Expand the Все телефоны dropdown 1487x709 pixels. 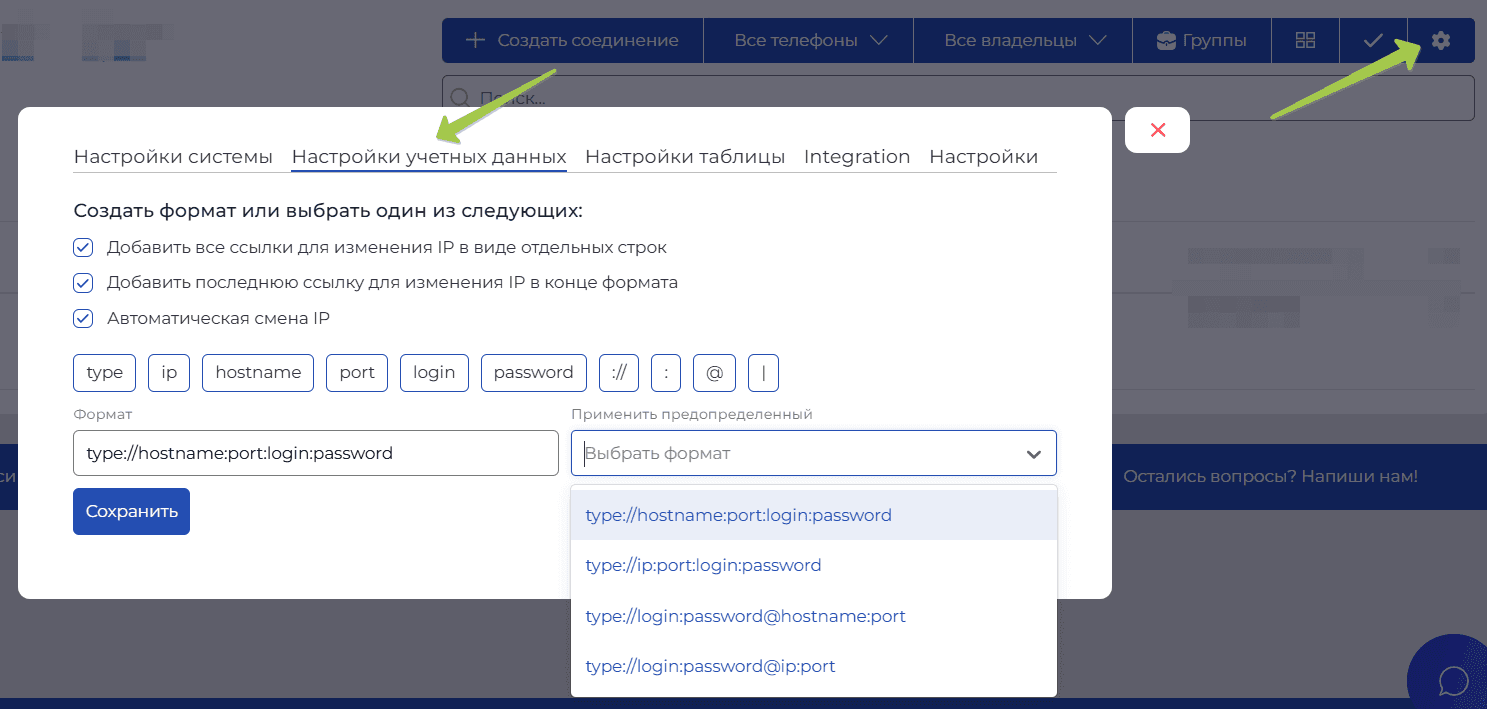(809, 41)
